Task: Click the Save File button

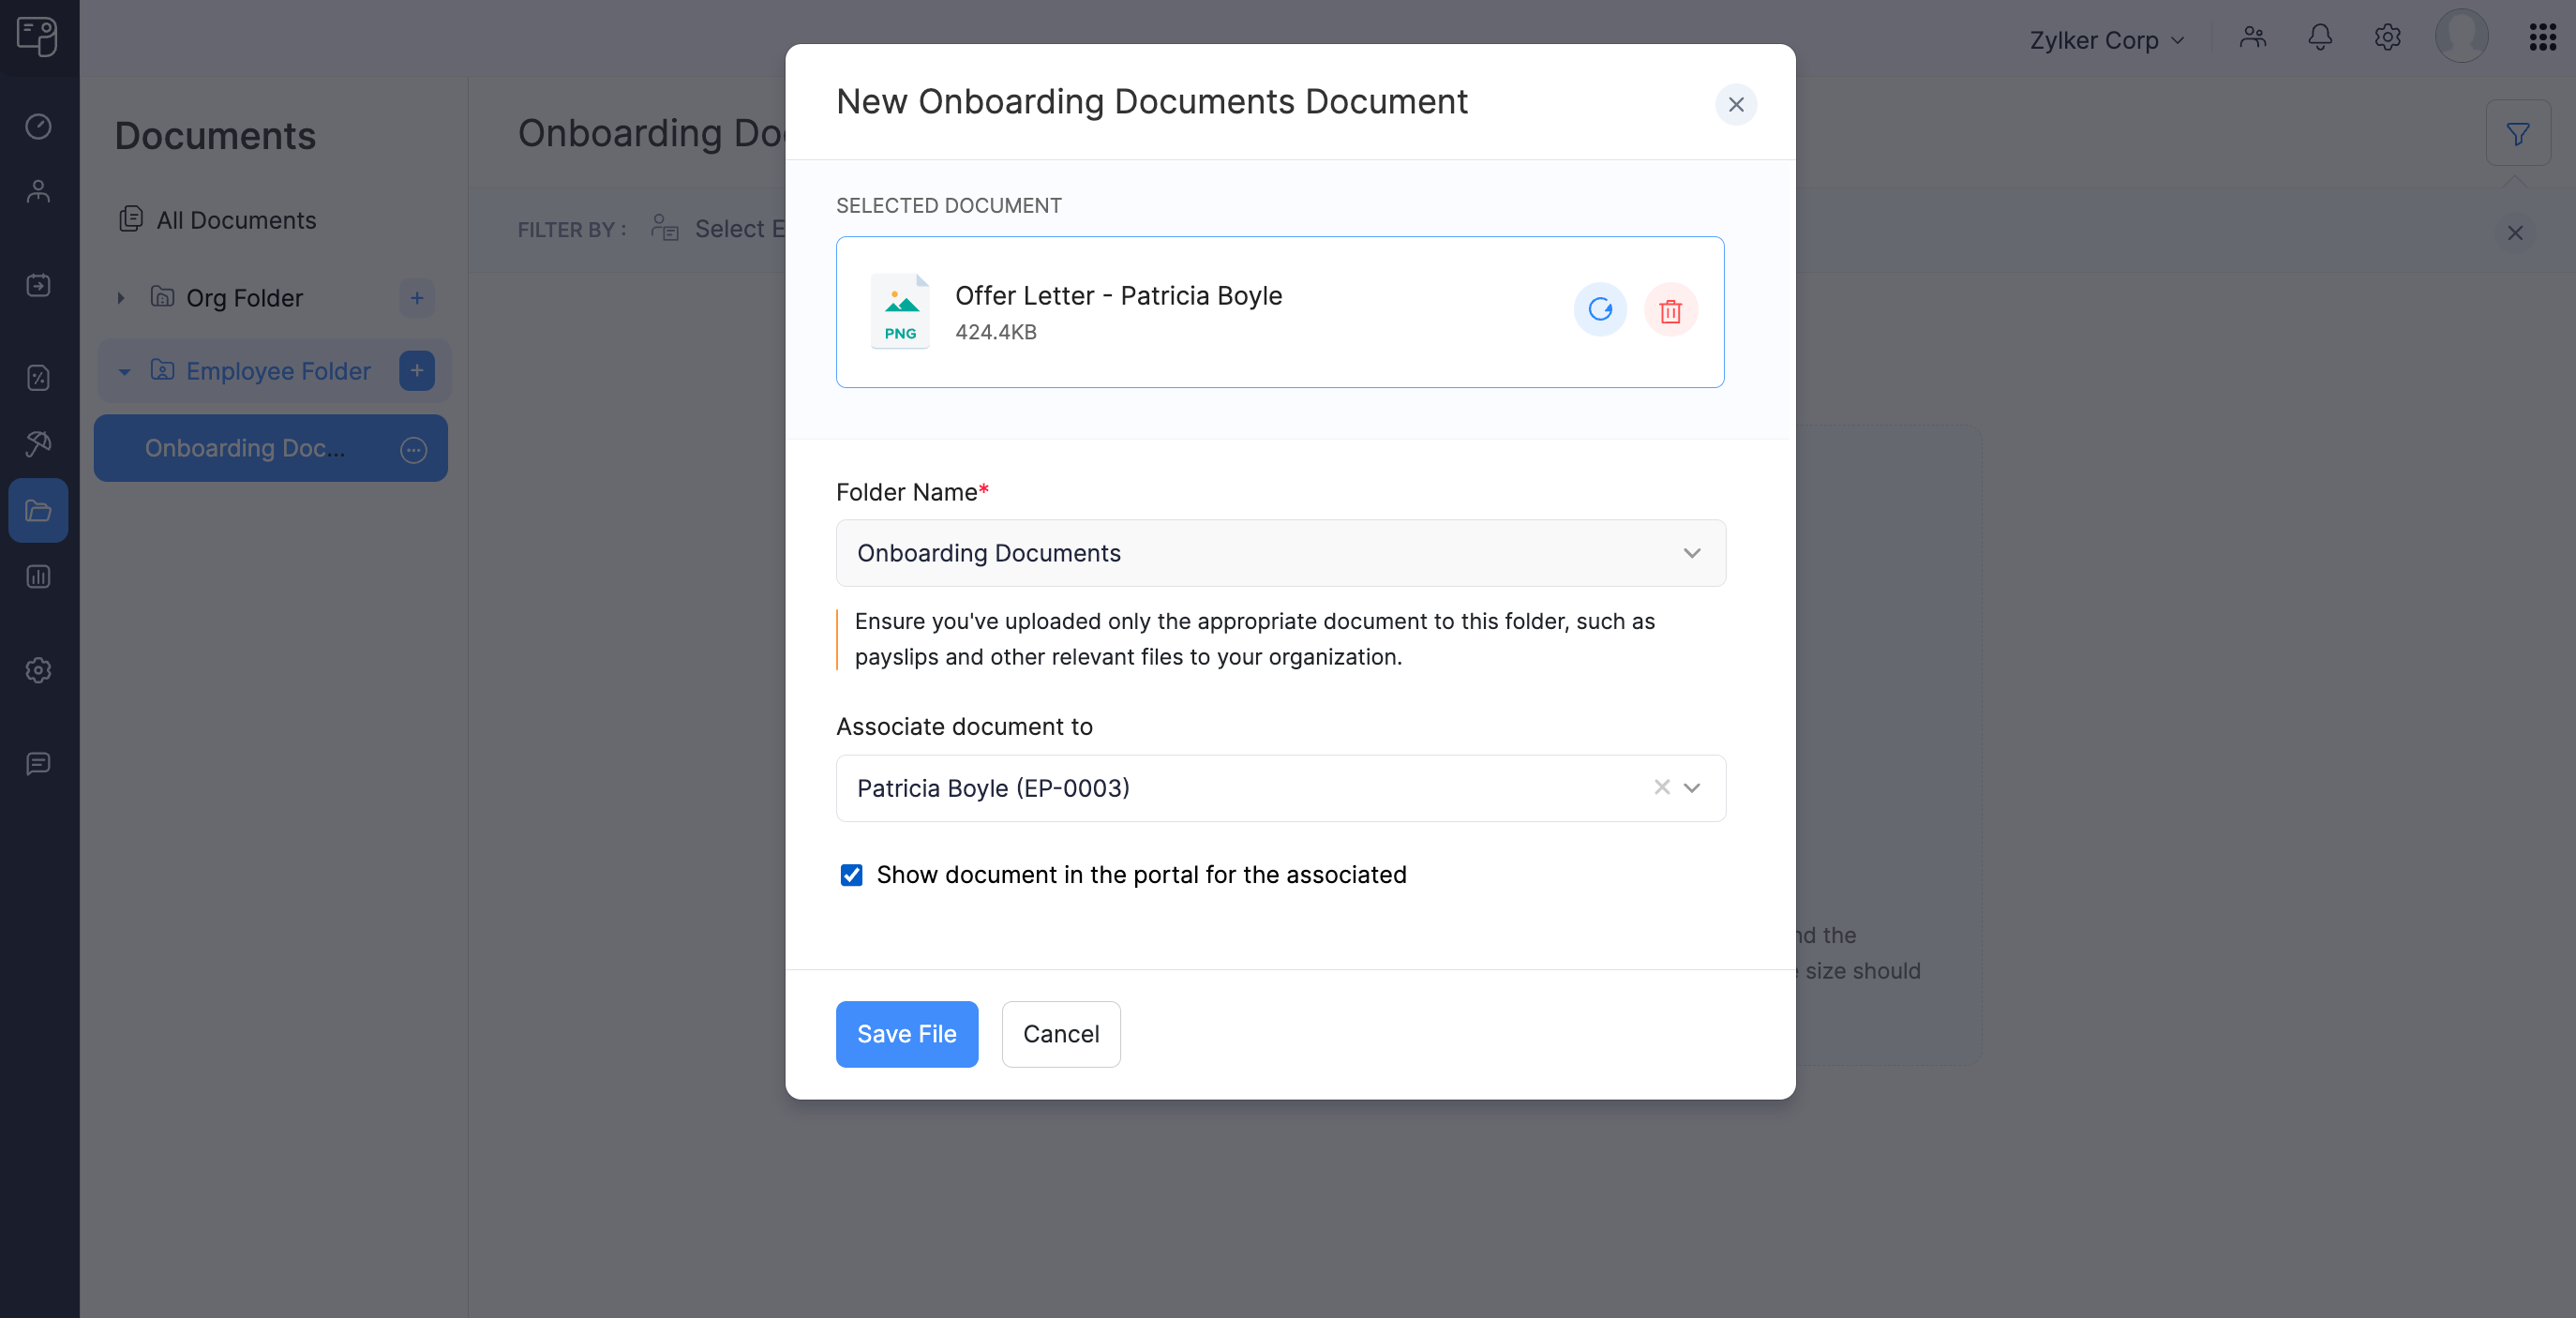Action: pyautogui.click(x=906, y=1034)
